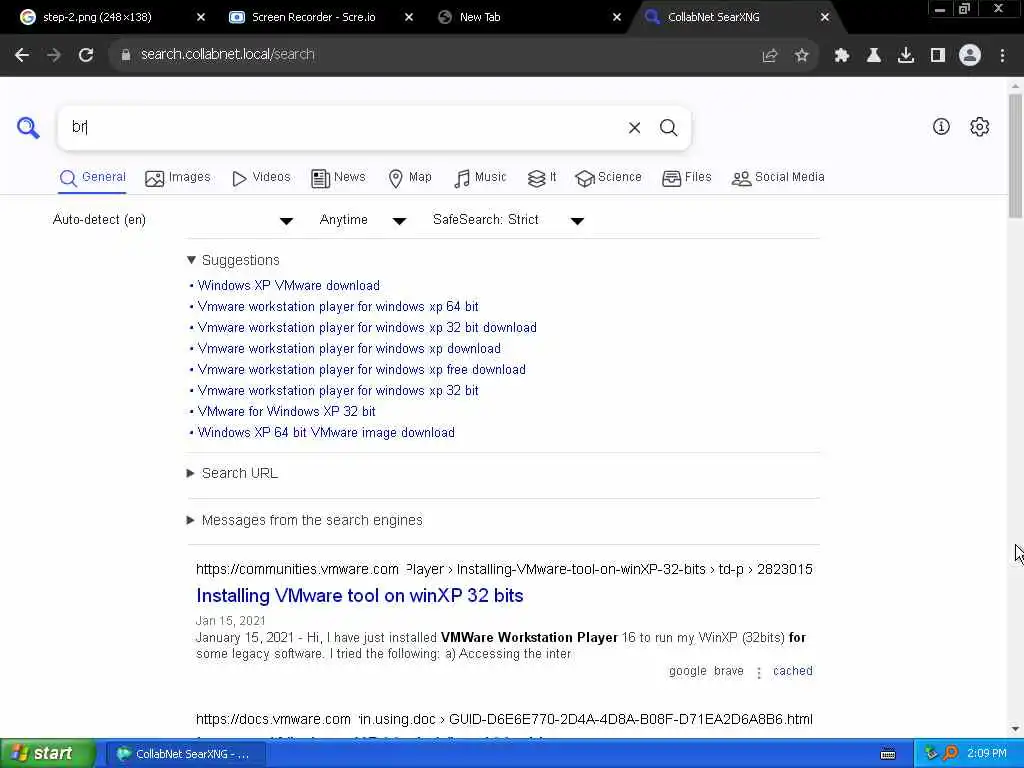Switch to Files category
This screenshot has height=768, width=1024.
pyautogui.click(x=687, y=178)
